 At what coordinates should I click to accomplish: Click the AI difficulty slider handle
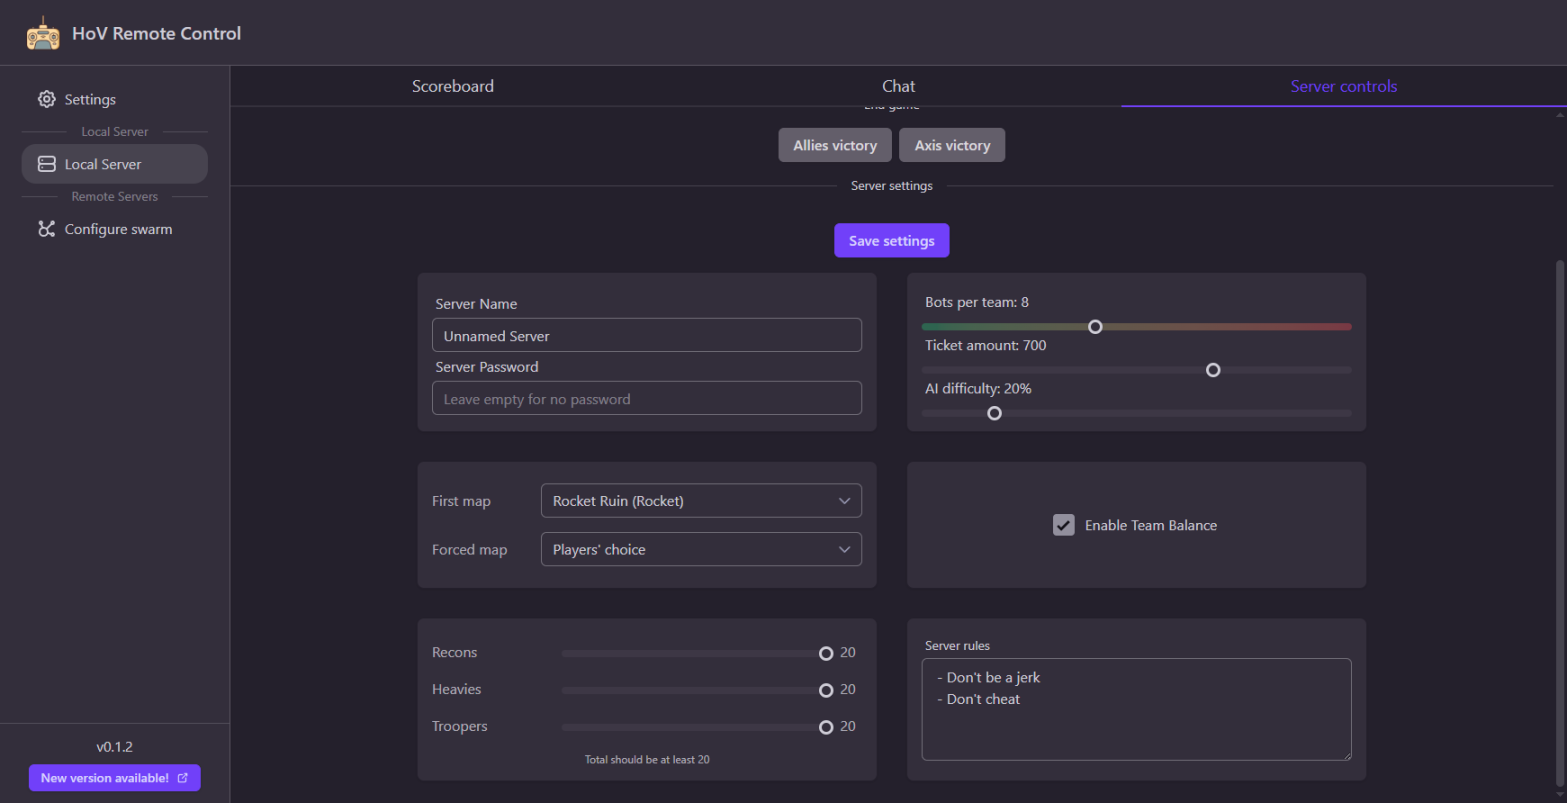pyautogui.click(x=994, y=413)
